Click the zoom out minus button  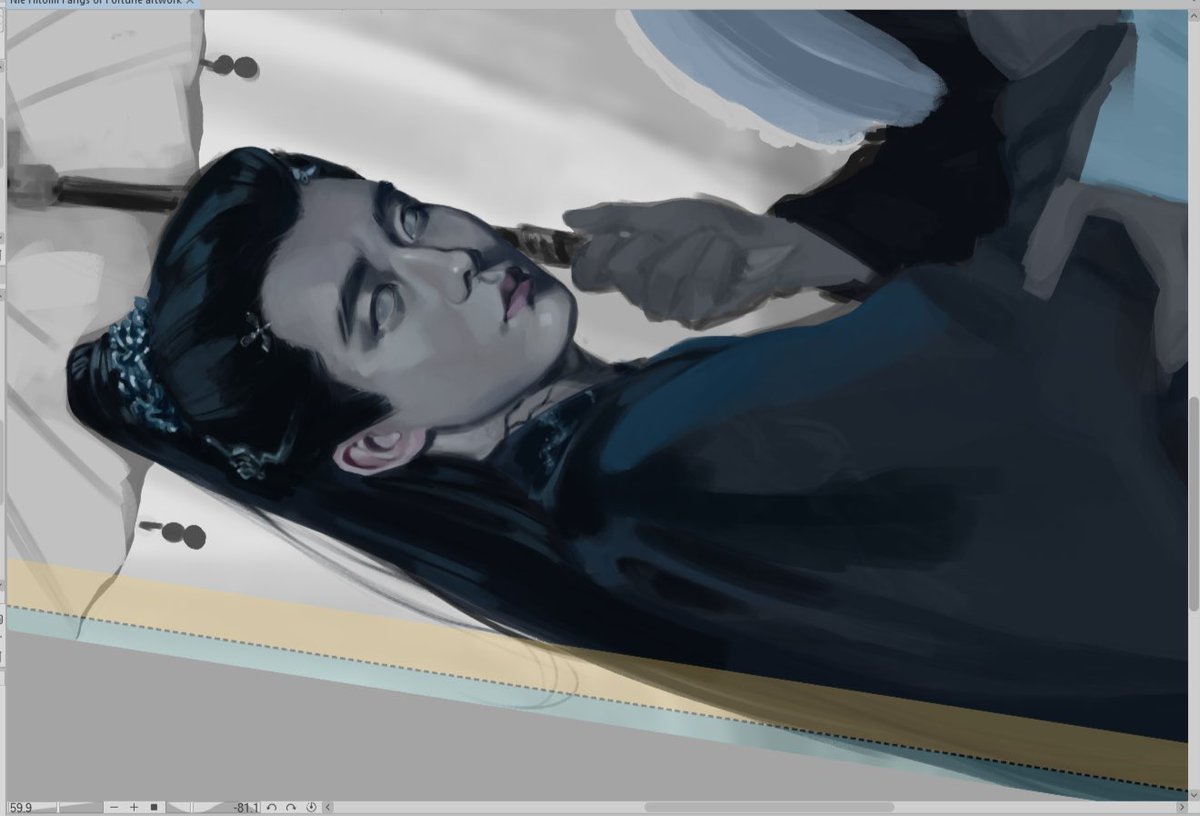point(114,807)
